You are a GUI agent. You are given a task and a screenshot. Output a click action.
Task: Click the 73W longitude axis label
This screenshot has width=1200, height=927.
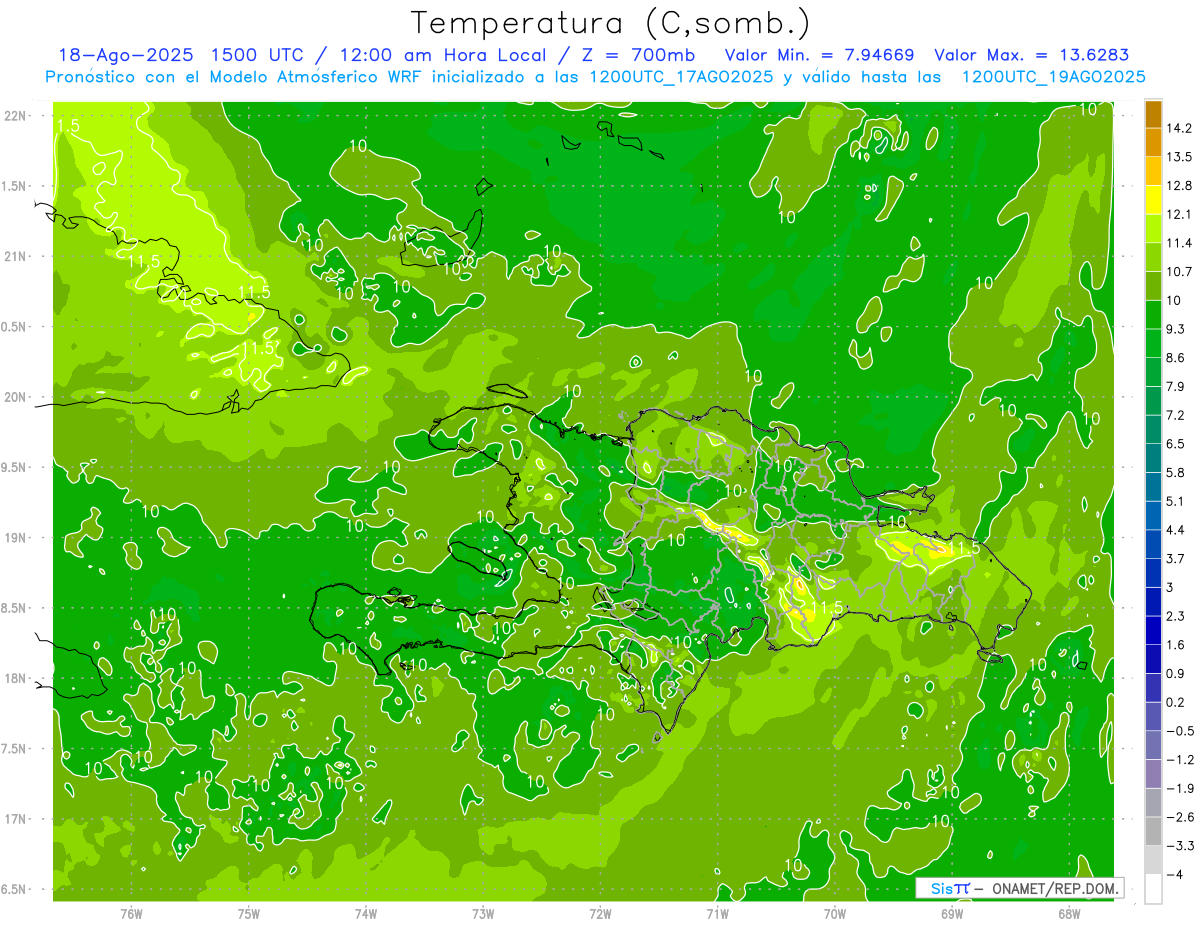click(483, 913)
